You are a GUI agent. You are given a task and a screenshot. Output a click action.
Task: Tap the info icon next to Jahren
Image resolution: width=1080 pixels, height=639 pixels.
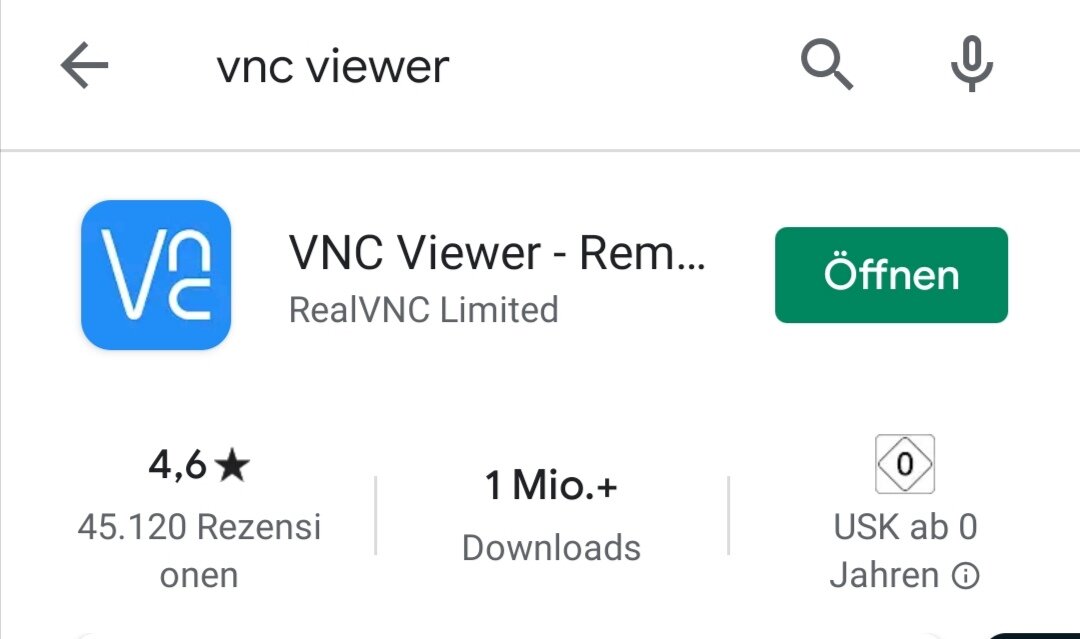[966, 576]
